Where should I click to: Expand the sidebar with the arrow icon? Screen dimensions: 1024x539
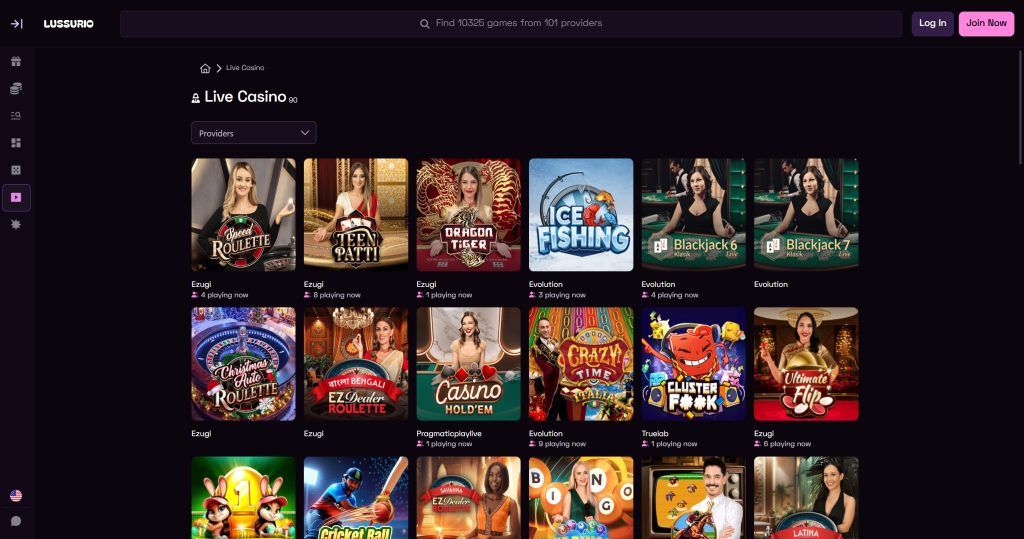(x=16, y=24)
